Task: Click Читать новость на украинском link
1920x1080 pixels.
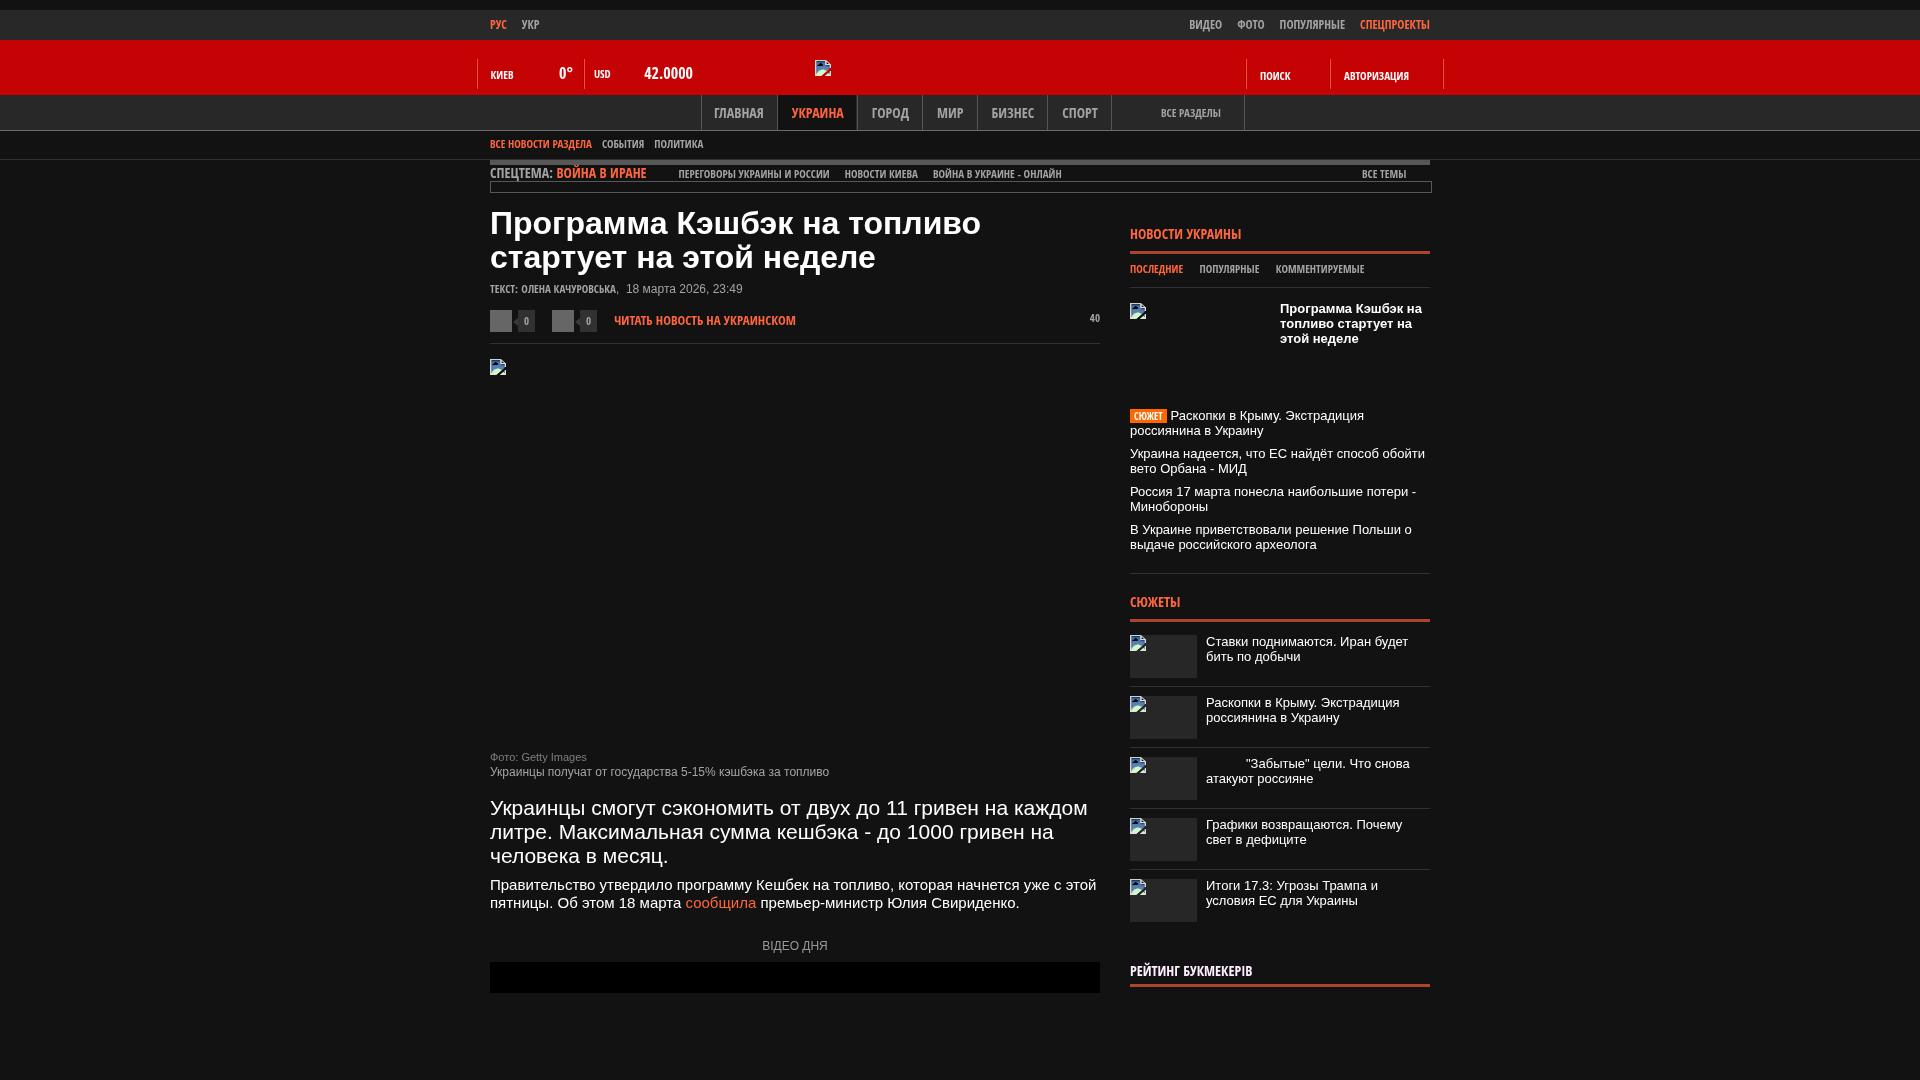Action: (704, 321)
